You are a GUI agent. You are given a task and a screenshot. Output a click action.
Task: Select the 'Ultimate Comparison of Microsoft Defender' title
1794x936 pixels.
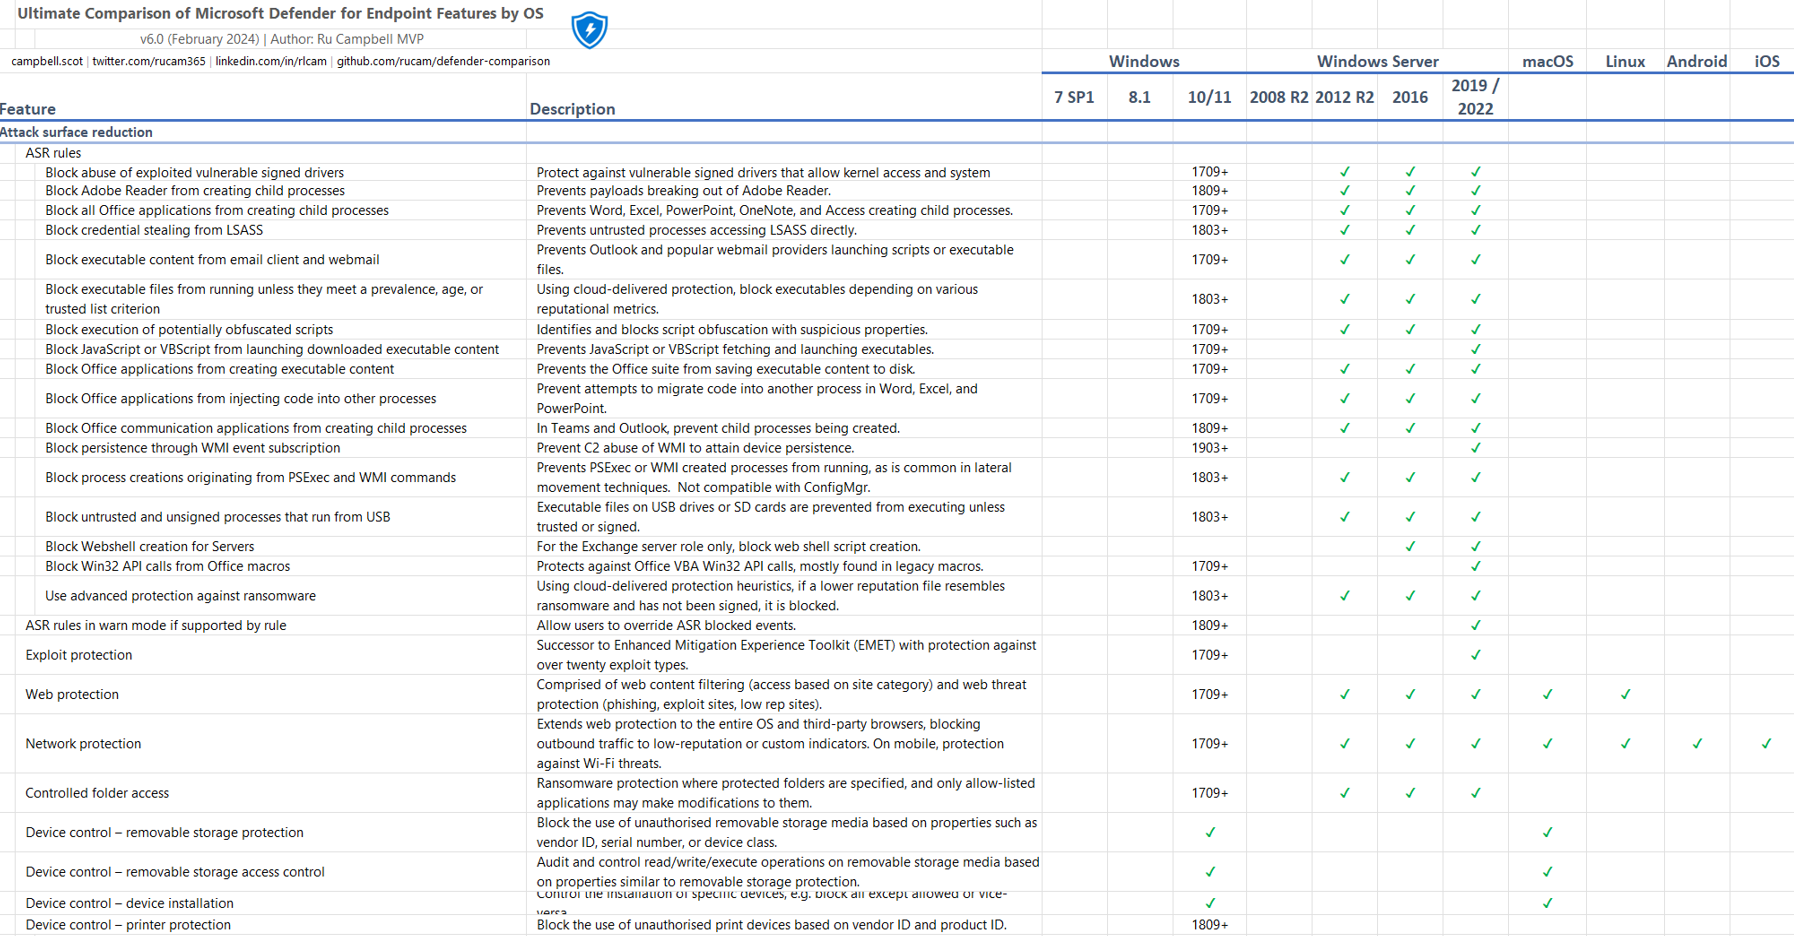pyautogui.click(x=281, y=14)
